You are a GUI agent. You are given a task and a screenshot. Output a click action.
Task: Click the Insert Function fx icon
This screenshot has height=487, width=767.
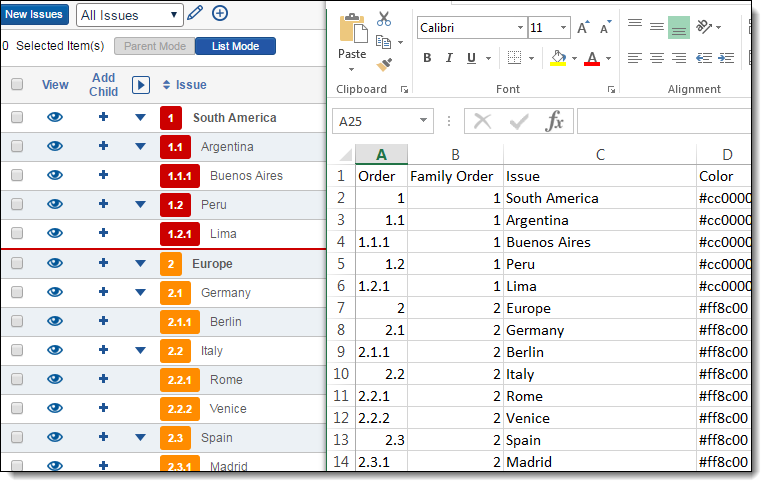click(554, 121)
